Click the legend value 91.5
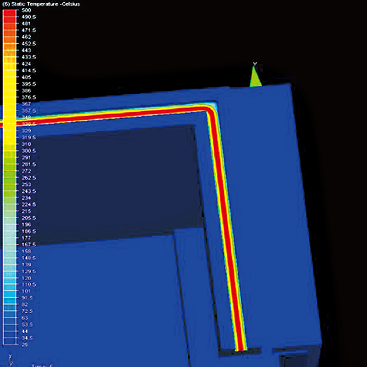367x367 pixels. click(x=27, y=298)
